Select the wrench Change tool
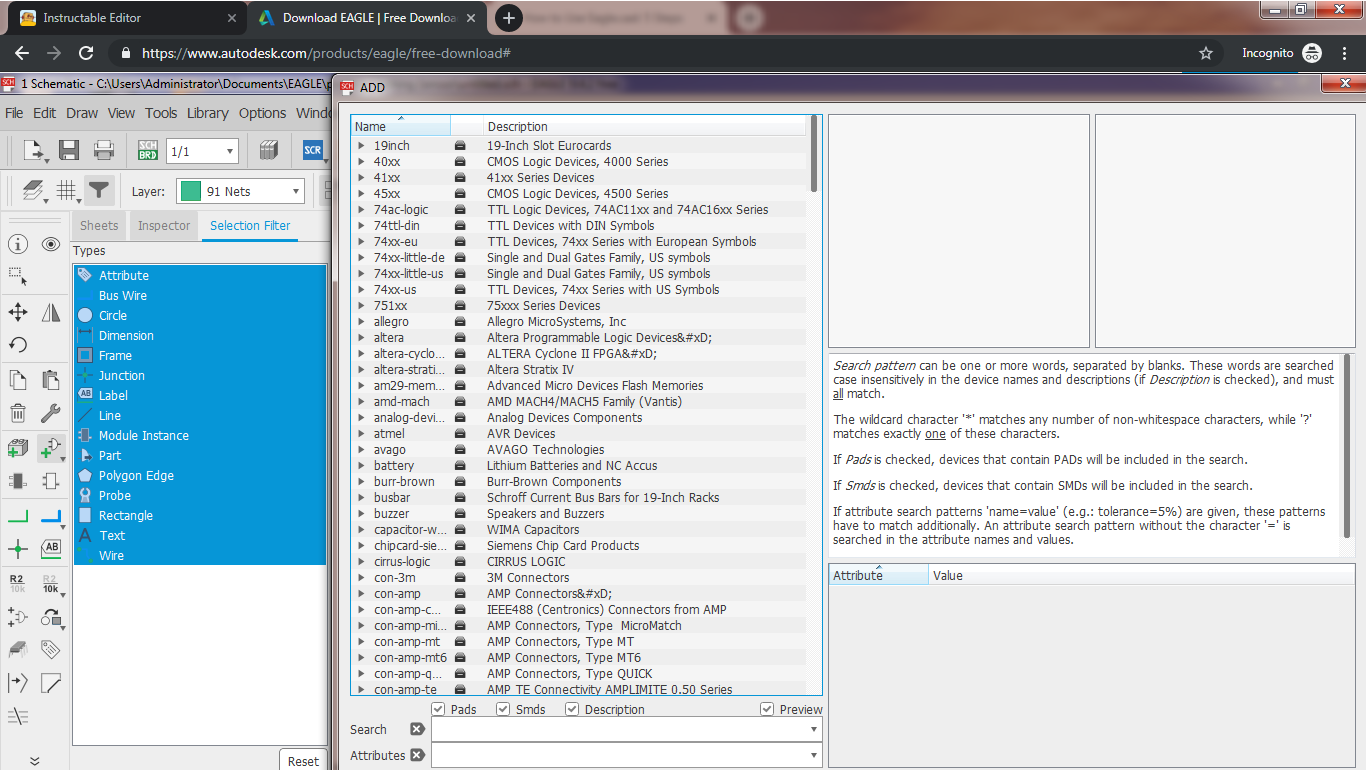Viewport: 1368px width, 770px height. [51, 413]
